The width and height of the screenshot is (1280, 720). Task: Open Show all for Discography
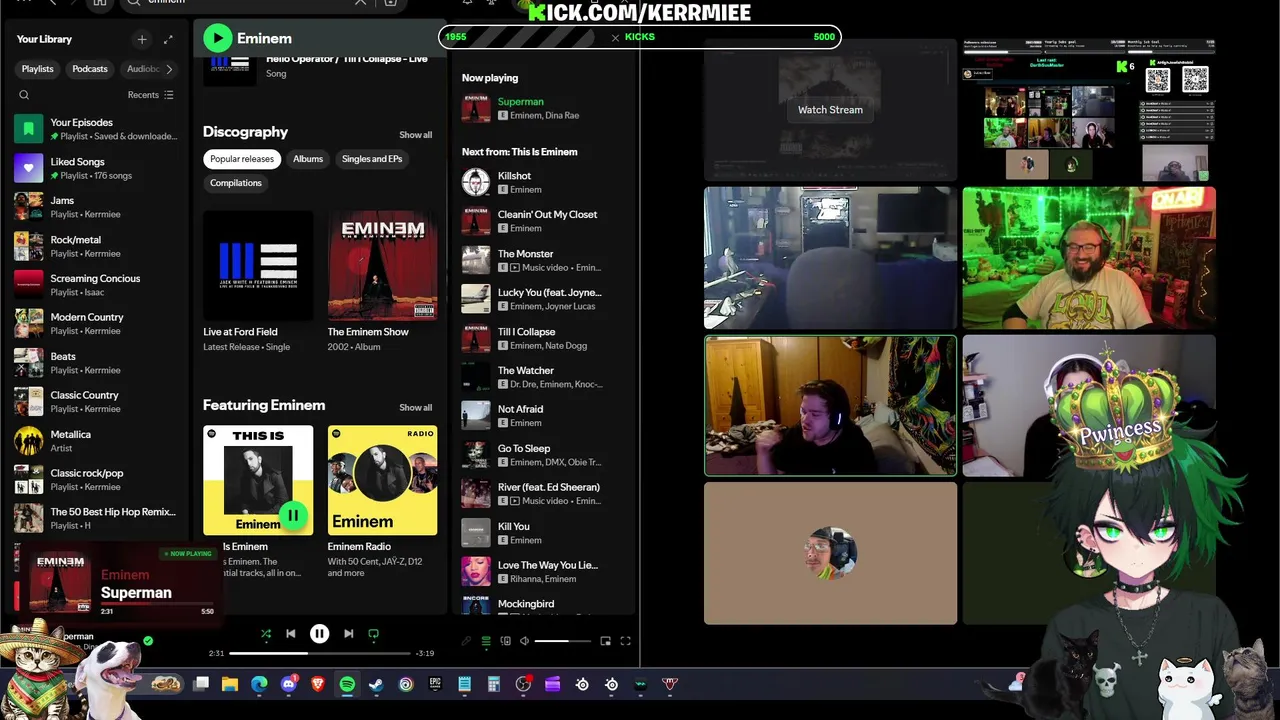click(416, 135)
